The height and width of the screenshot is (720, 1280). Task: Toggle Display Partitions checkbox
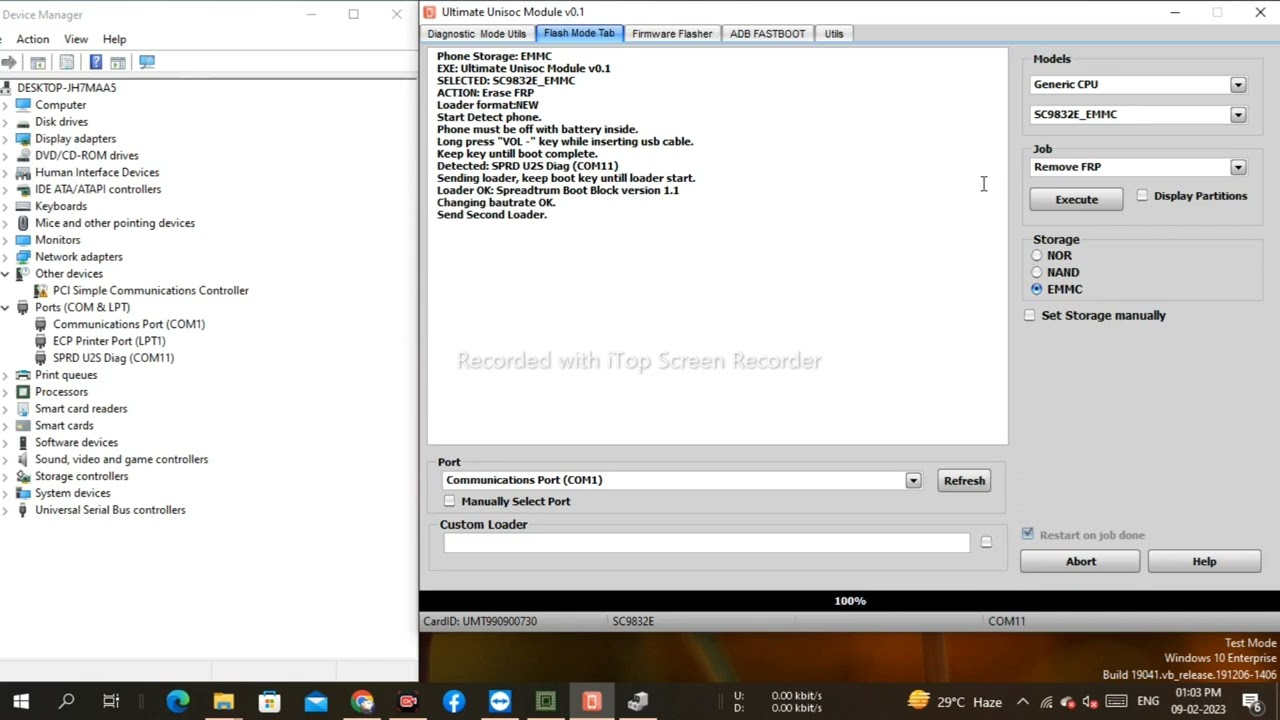tap(1142, 196)
